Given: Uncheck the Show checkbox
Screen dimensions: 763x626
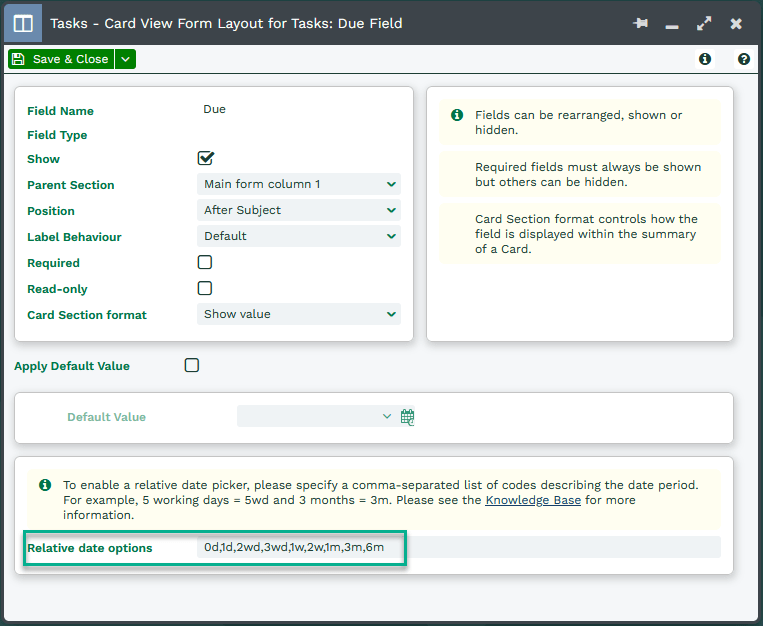Looking at the screenshot, I should coord(205,158).
